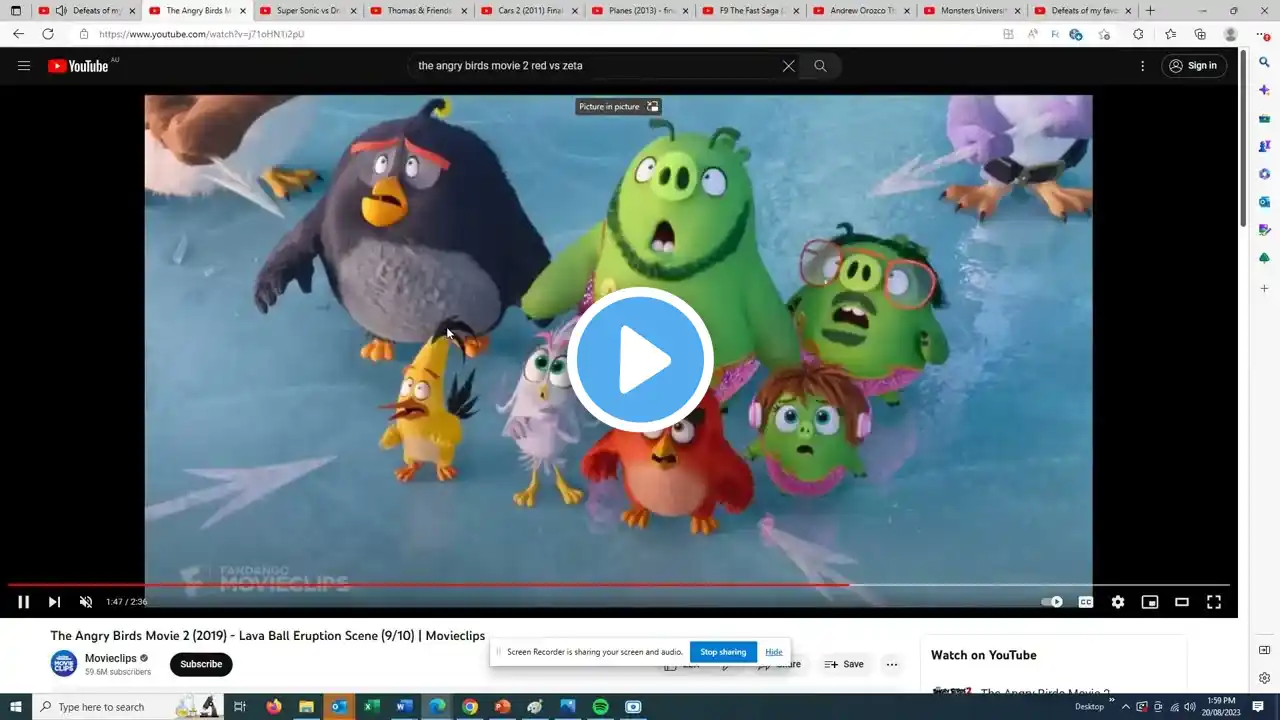Open Firefox from the taskbar
This screenshot has height=720, width=1280.
(x=273, y=707)
